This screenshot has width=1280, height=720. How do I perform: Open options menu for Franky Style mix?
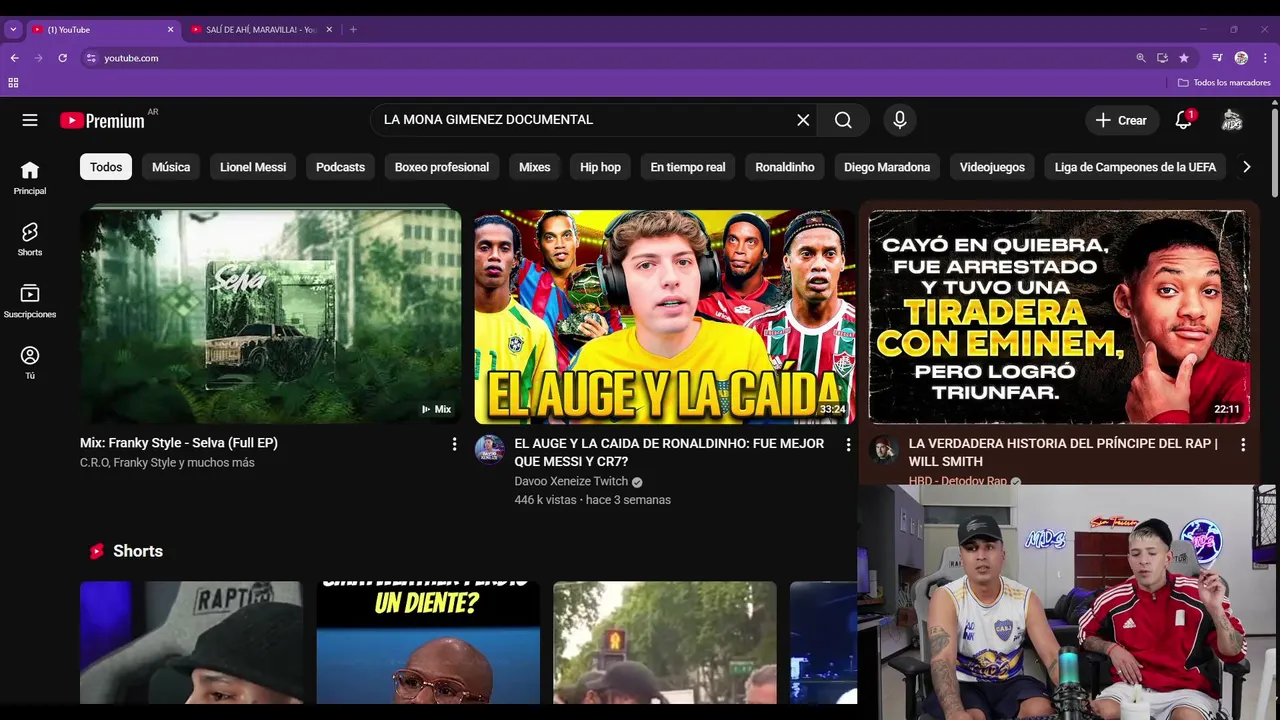(454, 444)
